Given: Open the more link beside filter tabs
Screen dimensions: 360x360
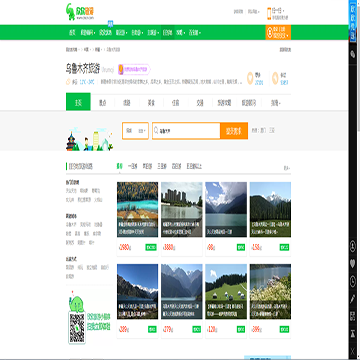Looking at the screenshot, I should [287, 168].
